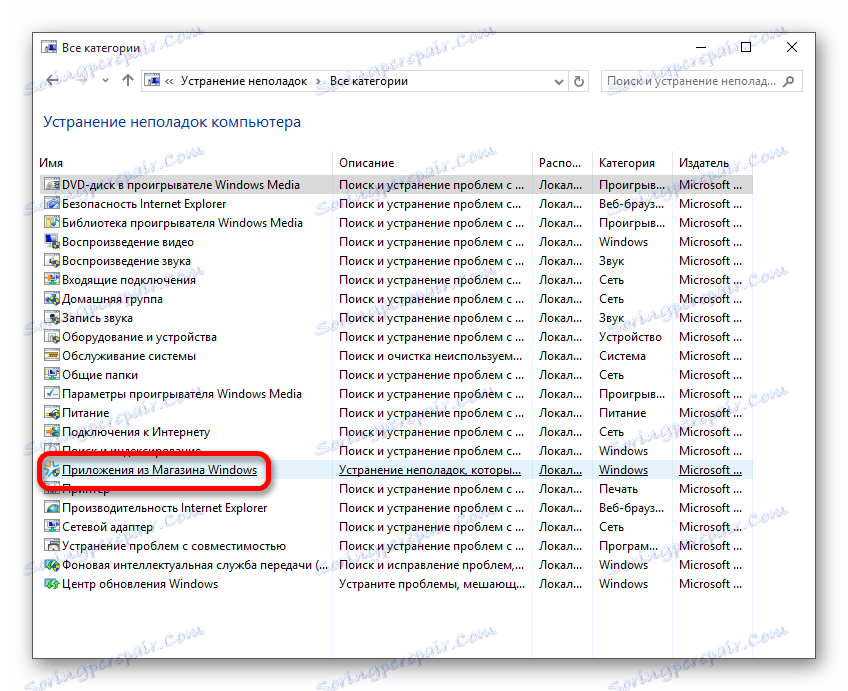The image size is (848, 691).
Task: Click the Воспроизведение видео row icon
Action: tap(51, 242)
